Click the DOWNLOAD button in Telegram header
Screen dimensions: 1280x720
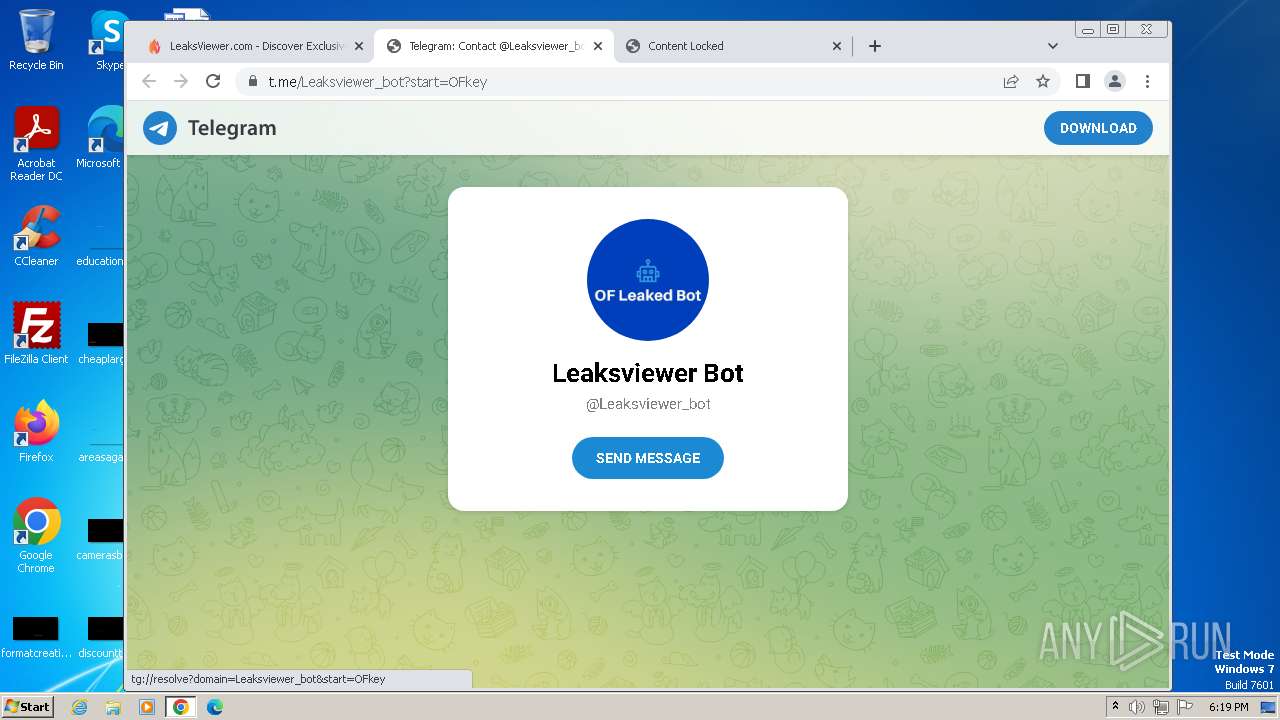point(1098,128)
